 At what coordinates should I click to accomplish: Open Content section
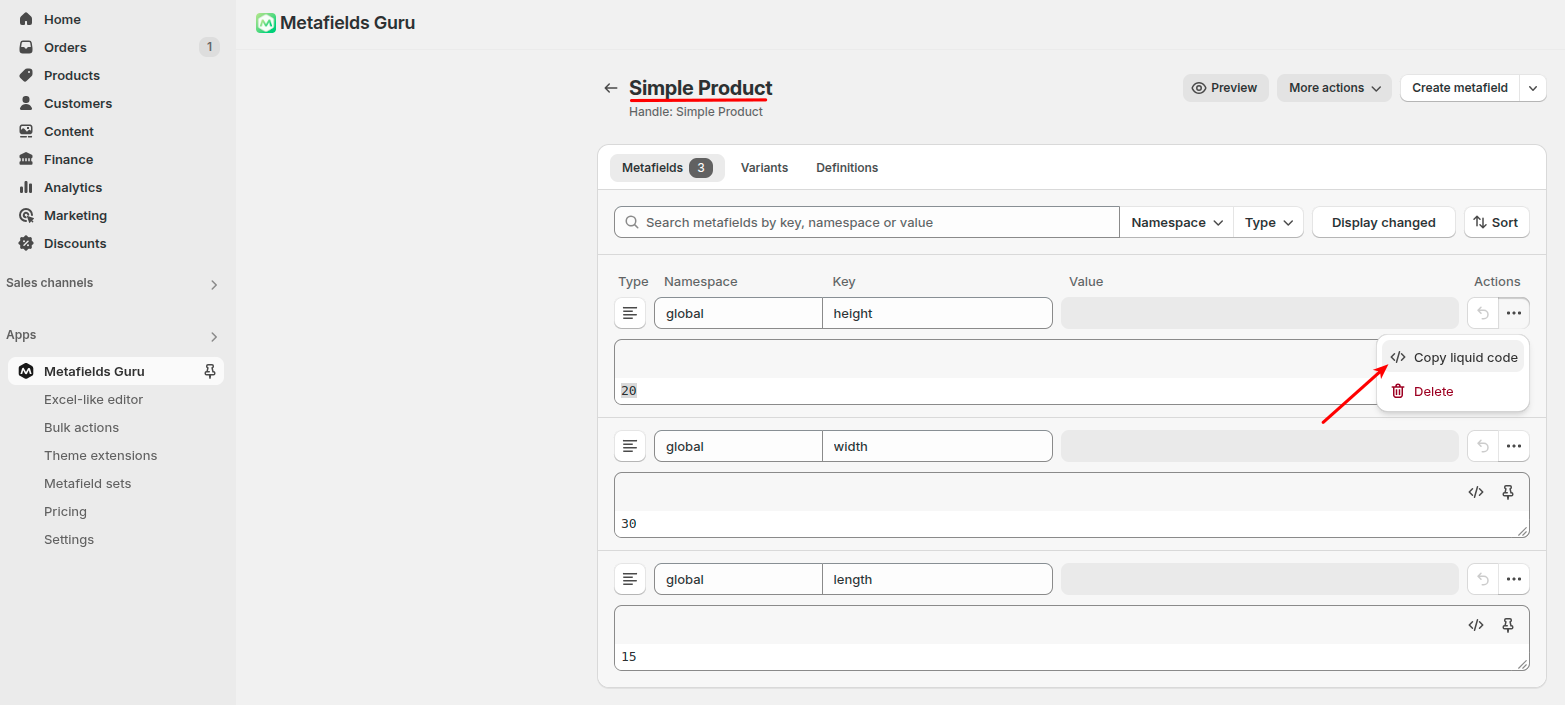click(68, 131)
